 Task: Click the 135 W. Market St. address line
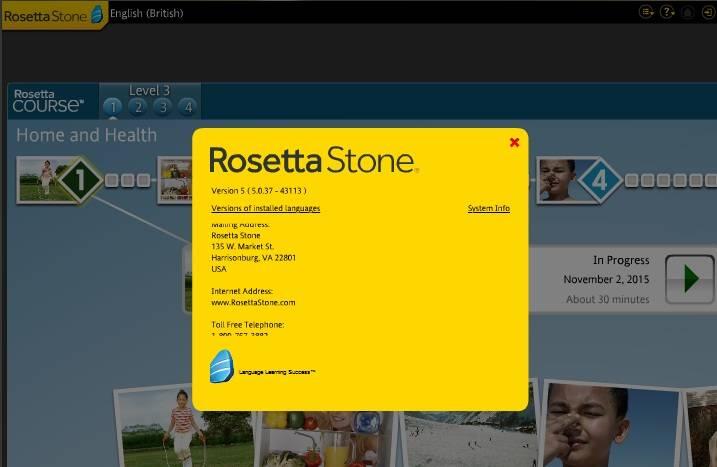(242, 247)
